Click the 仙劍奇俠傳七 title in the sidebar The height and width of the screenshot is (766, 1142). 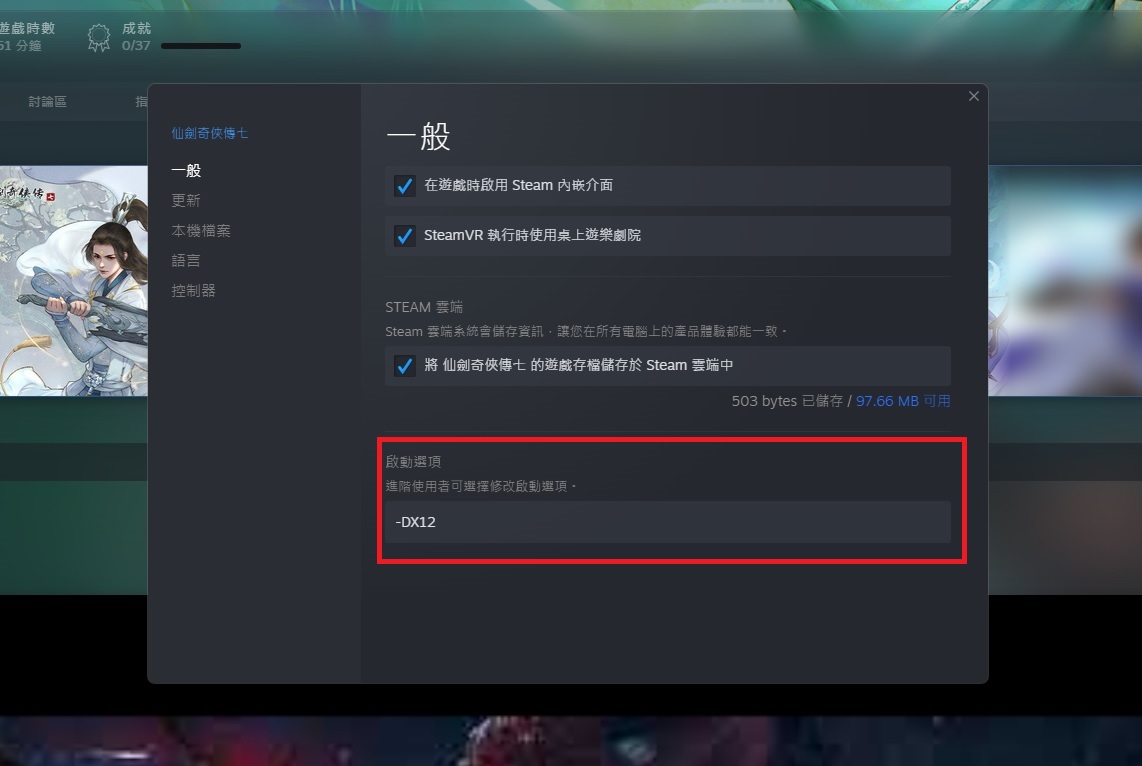click(209, 133)
